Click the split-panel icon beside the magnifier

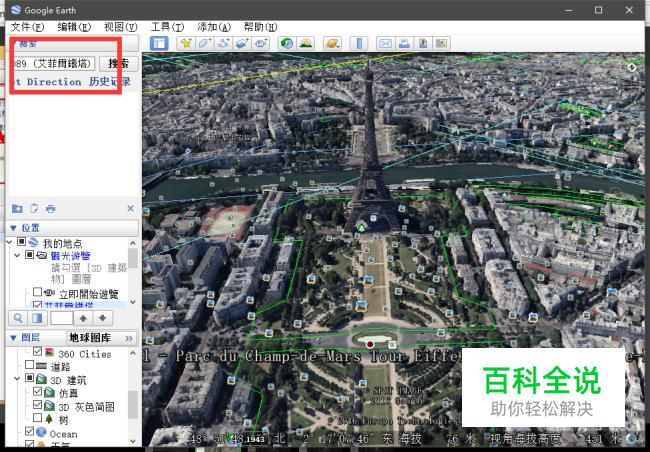(x=37, y=318)
